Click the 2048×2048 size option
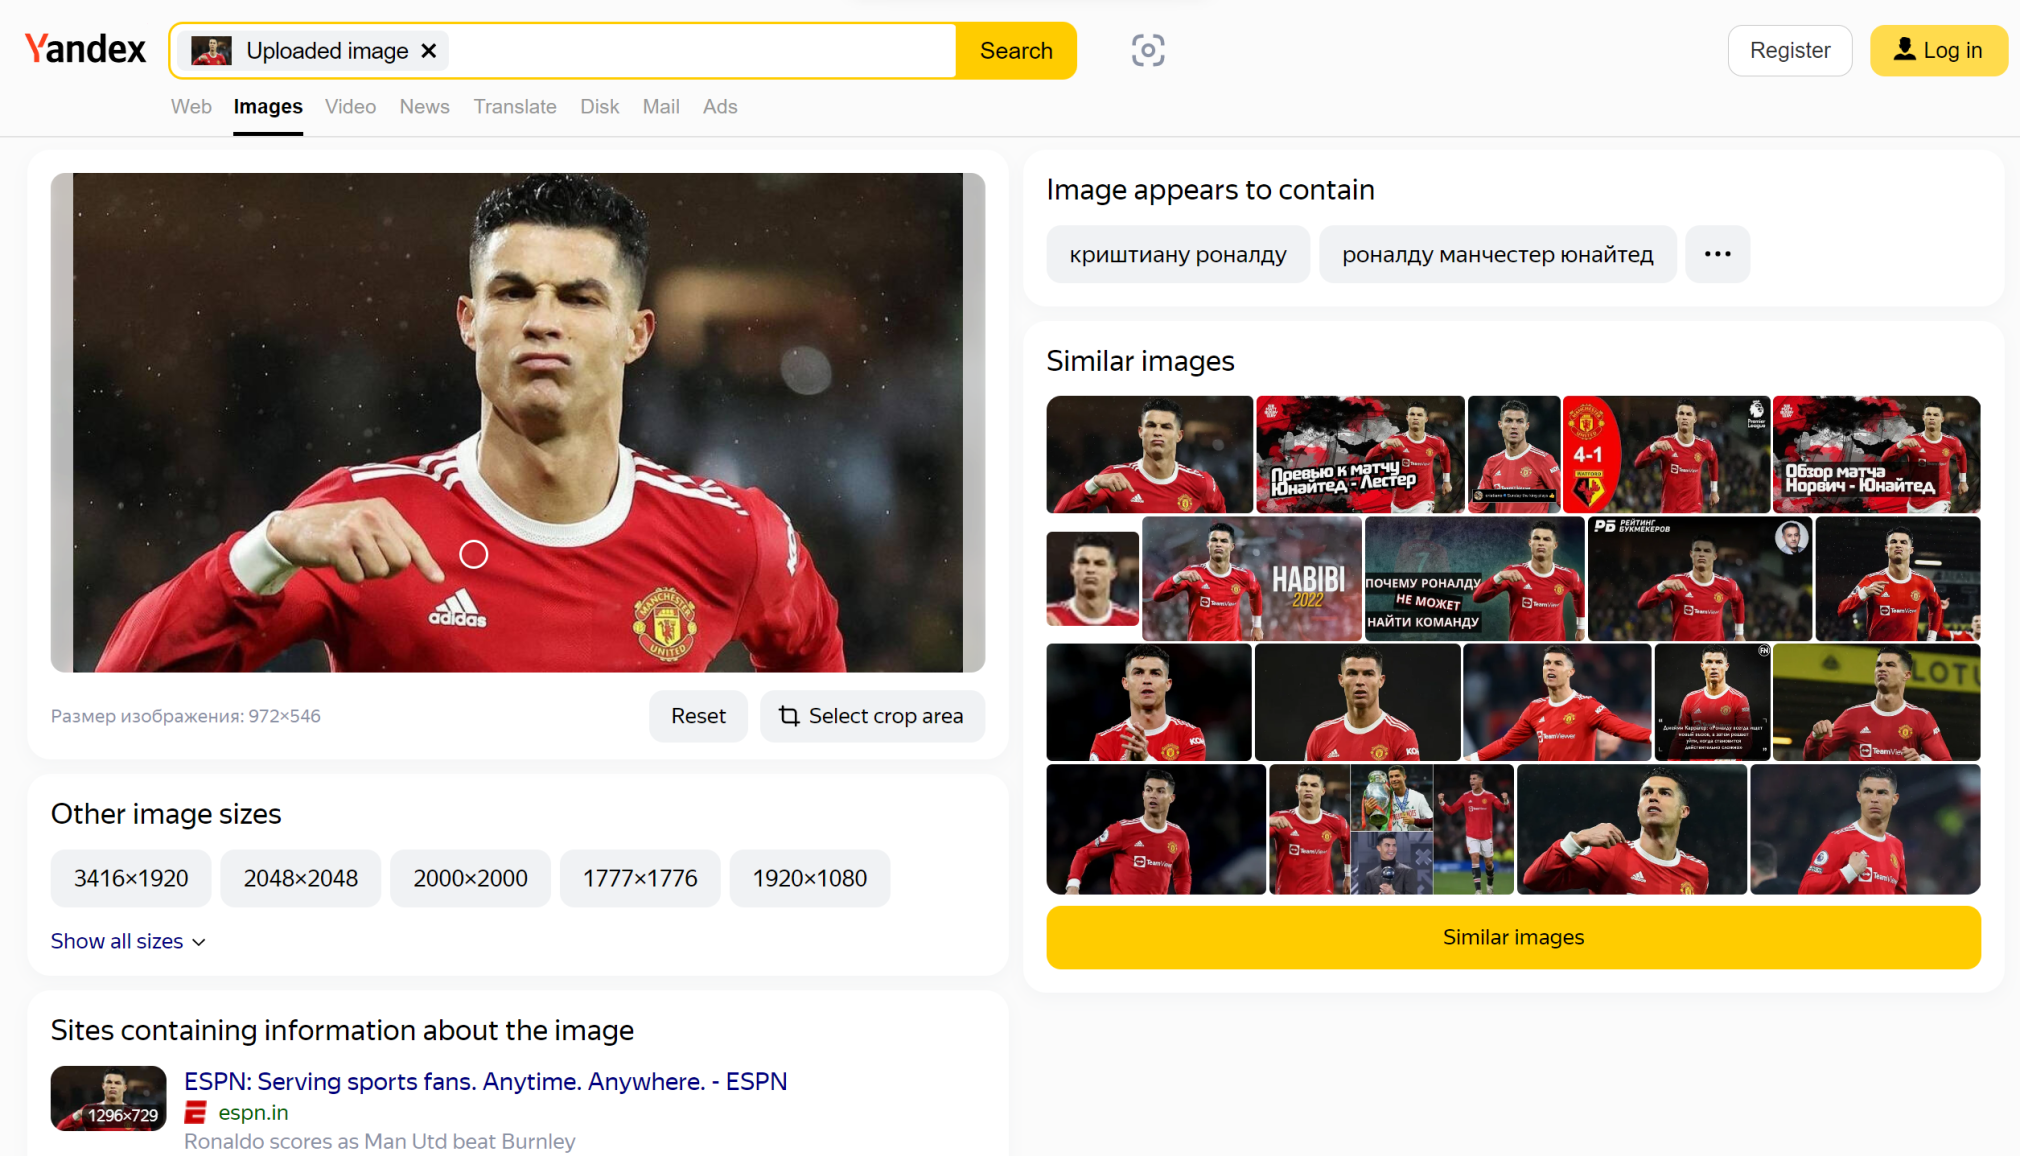The width and height of the screenshot is (2020, 1156). coord(300,877)
